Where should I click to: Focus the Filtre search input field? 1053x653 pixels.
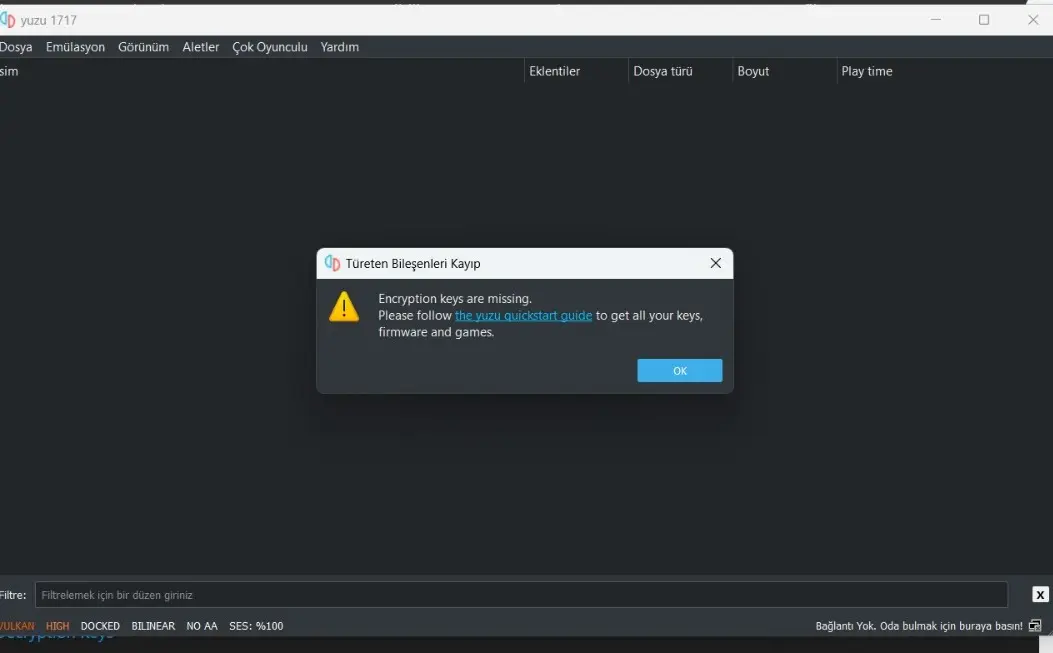coord(521,595)
